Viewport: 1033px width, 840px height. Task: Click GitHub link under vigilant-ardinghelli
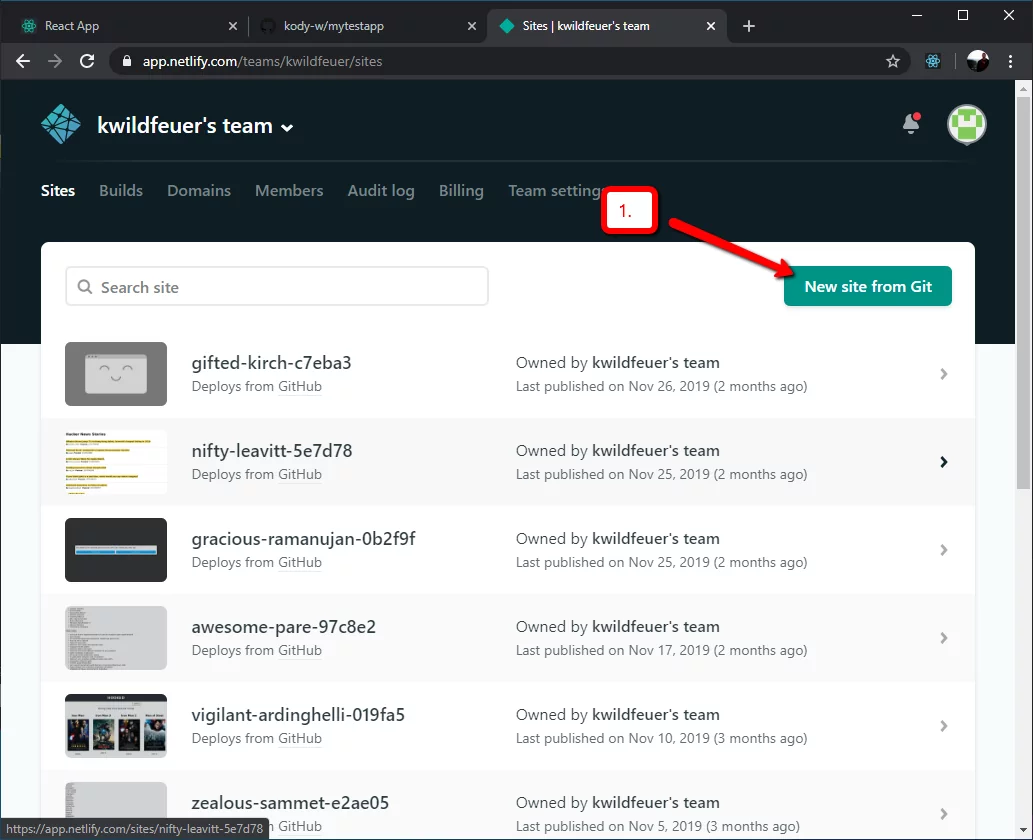point(300,738)
